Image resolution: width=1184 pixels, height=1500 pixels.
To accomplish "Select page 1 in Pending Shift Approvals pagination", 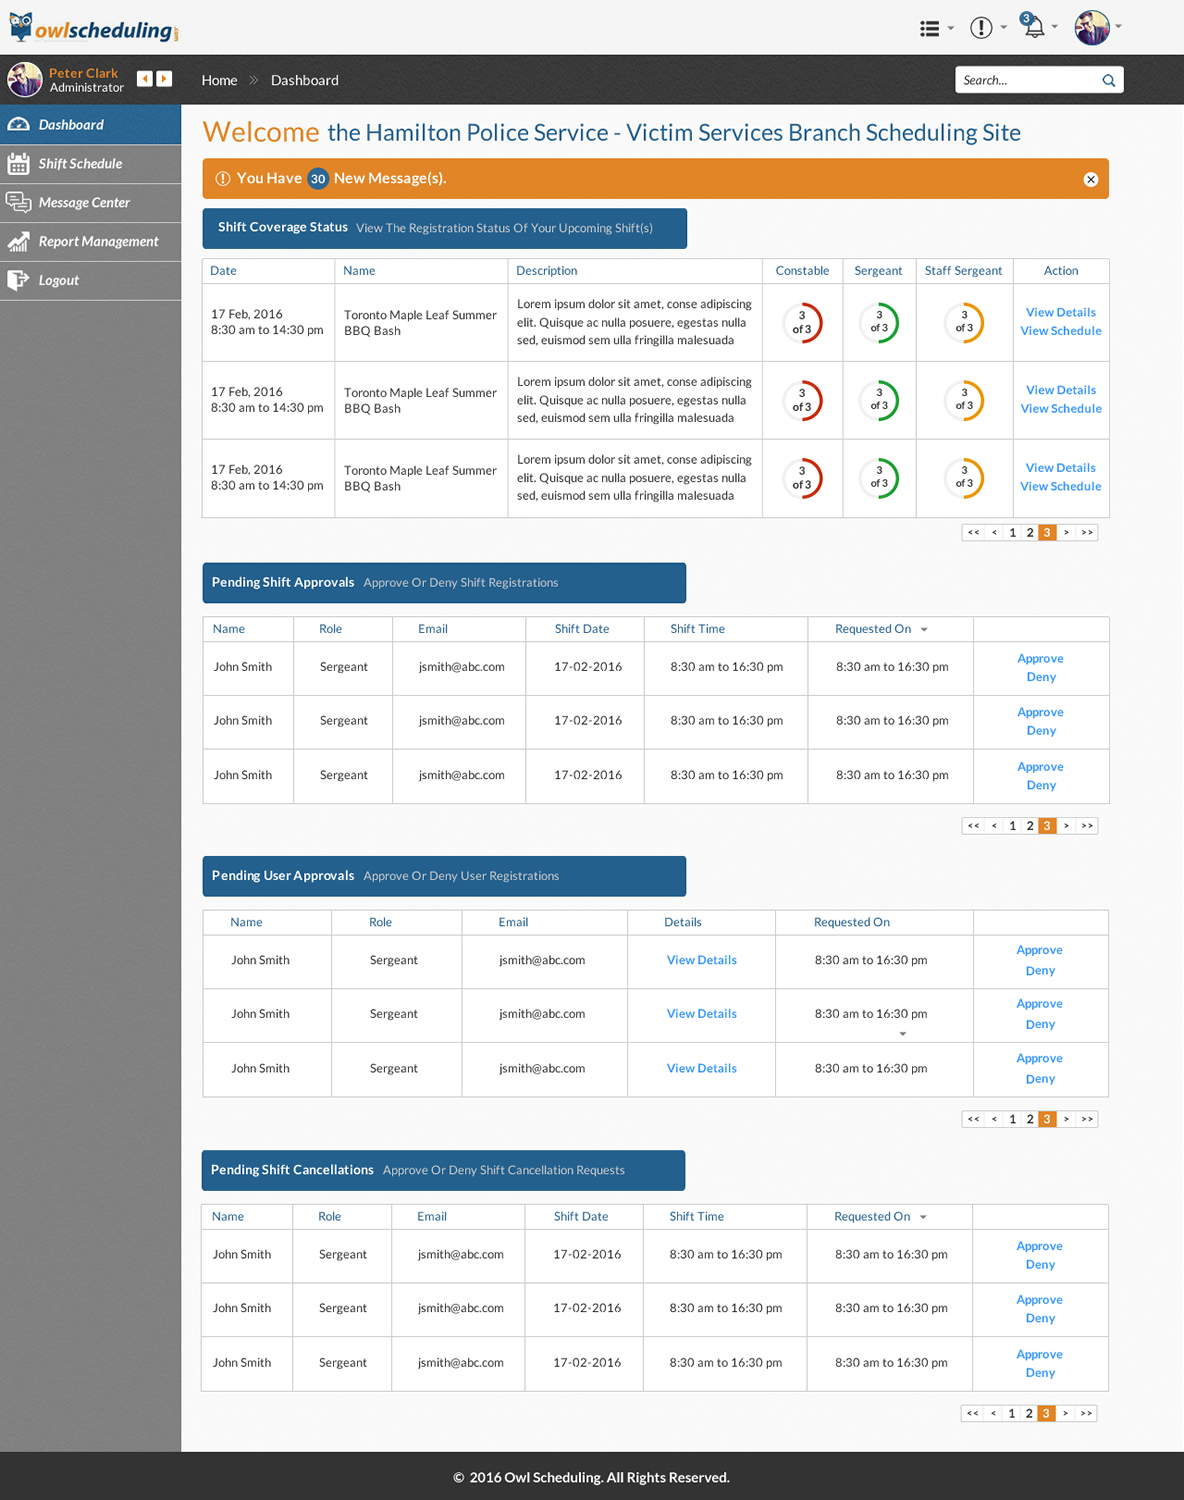I will click(x=1013, y=826).
